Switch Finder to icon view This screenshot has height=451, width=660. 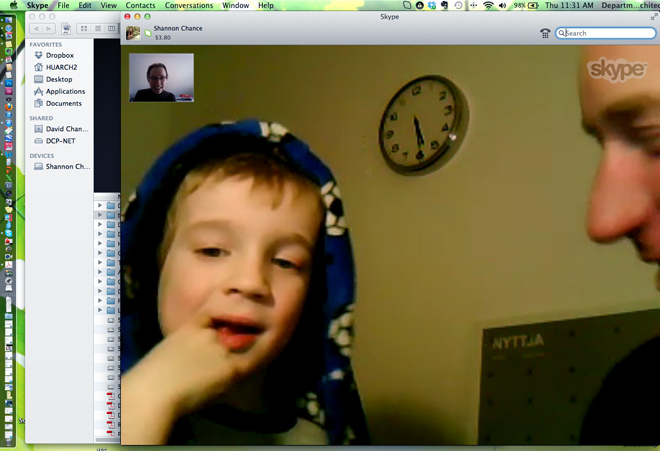click(84, 29)
